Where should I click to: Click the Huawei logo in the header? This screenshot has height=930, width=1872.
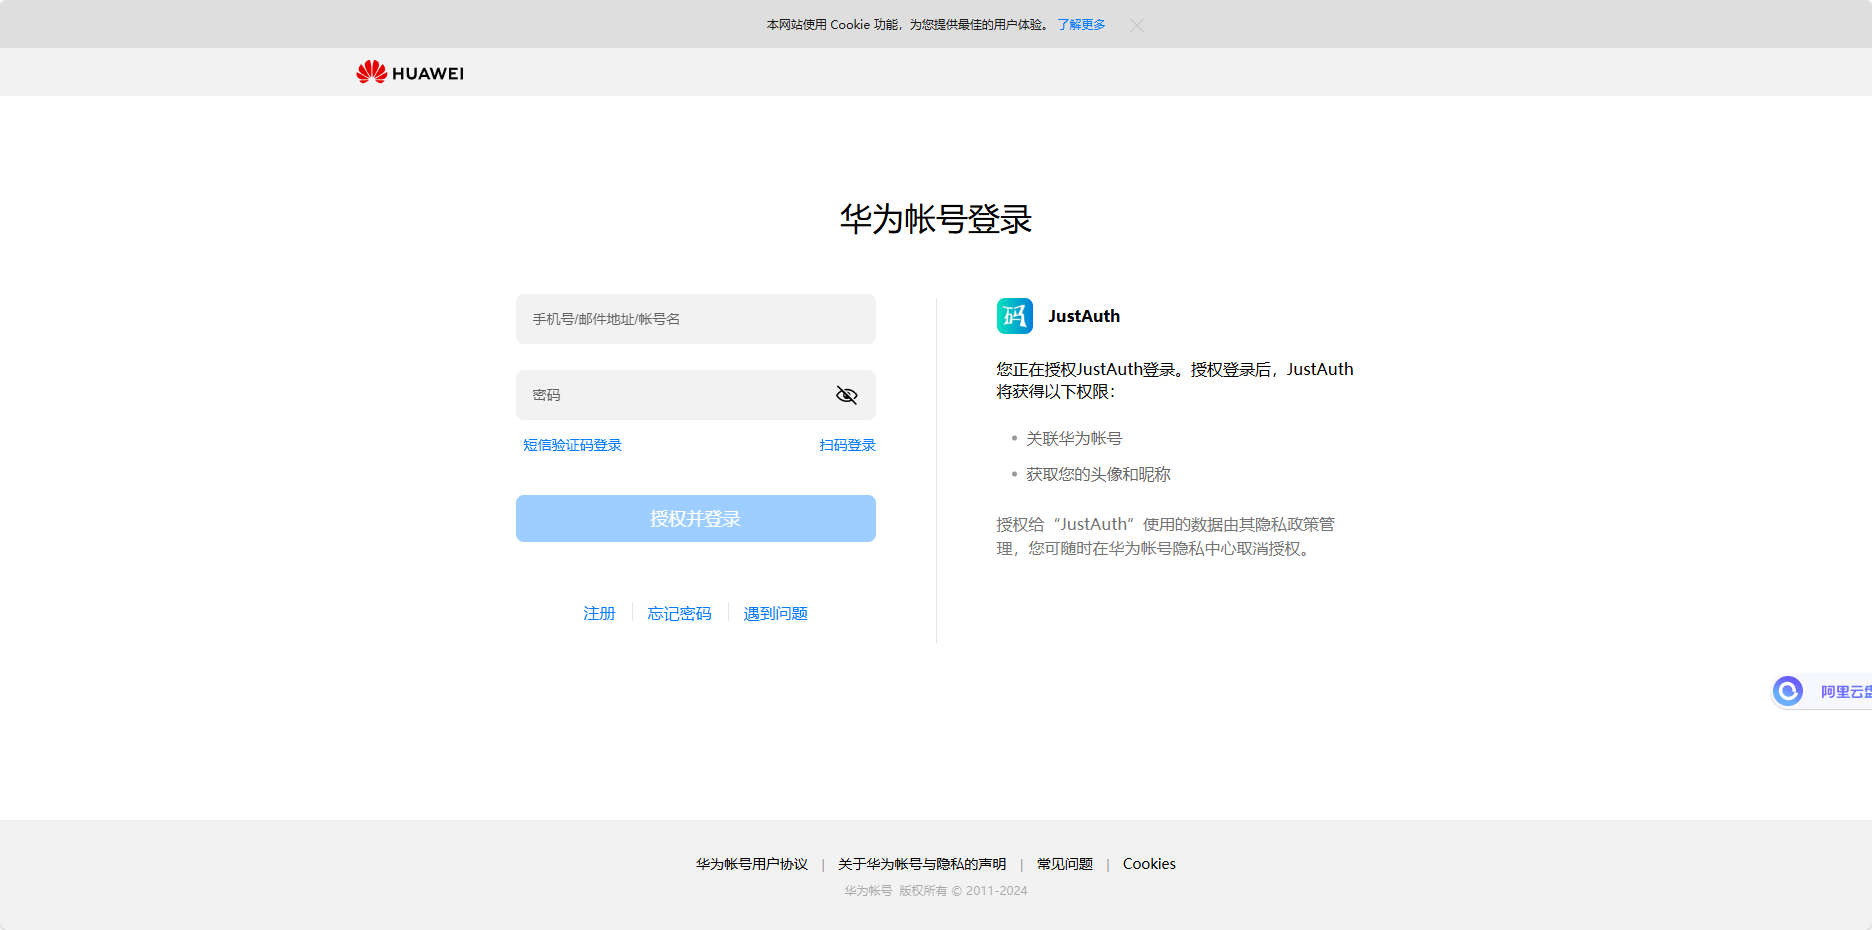pyautogui.click(x=410, y=72)
